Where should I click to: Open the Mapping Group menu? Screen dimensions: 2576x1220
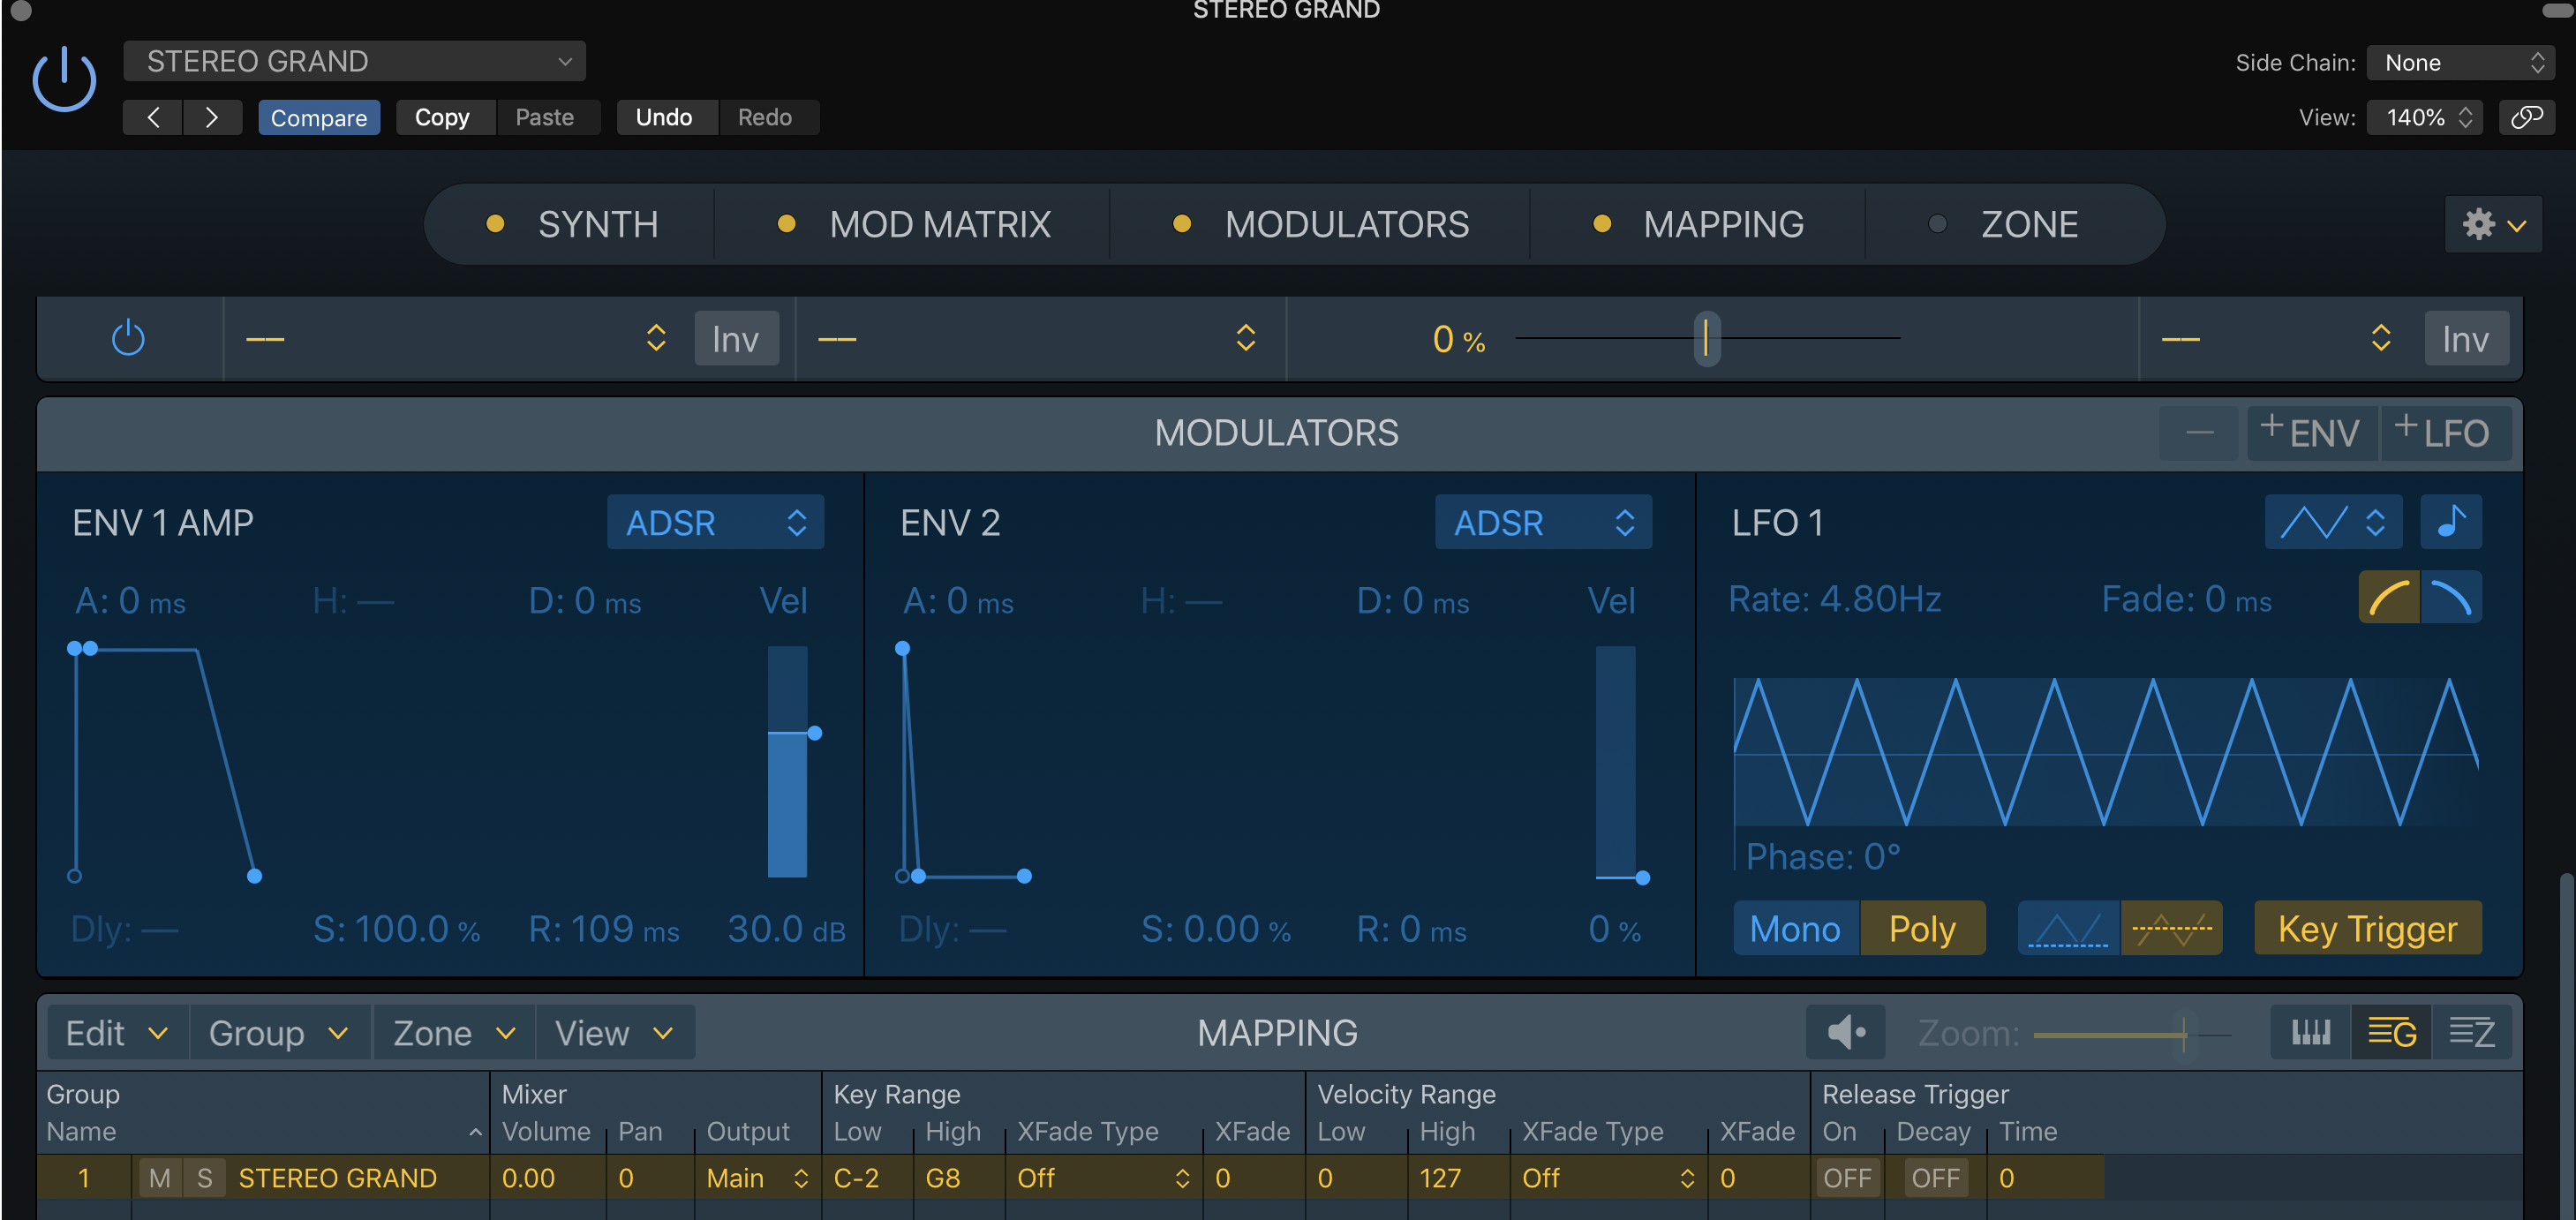tap(279, 1032)
